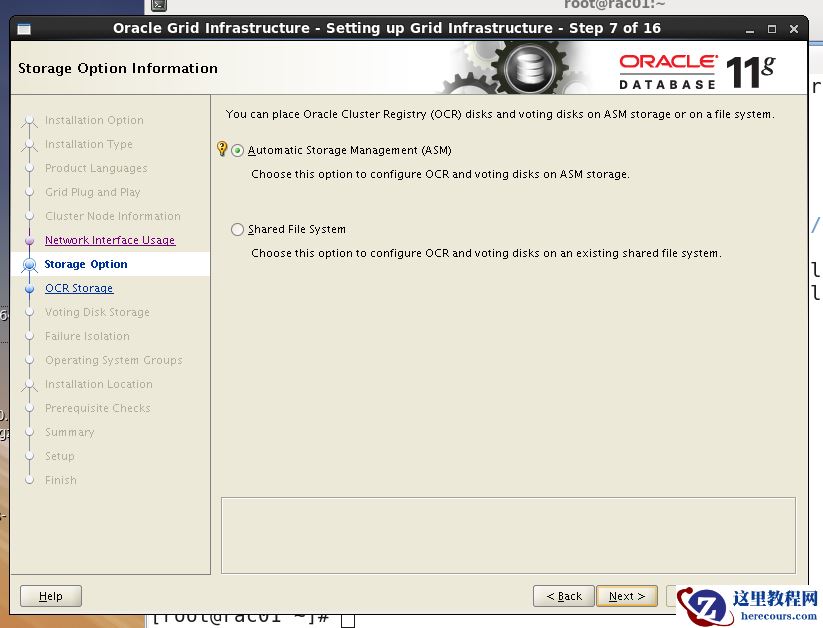Open the Help button

click(51, 596)
